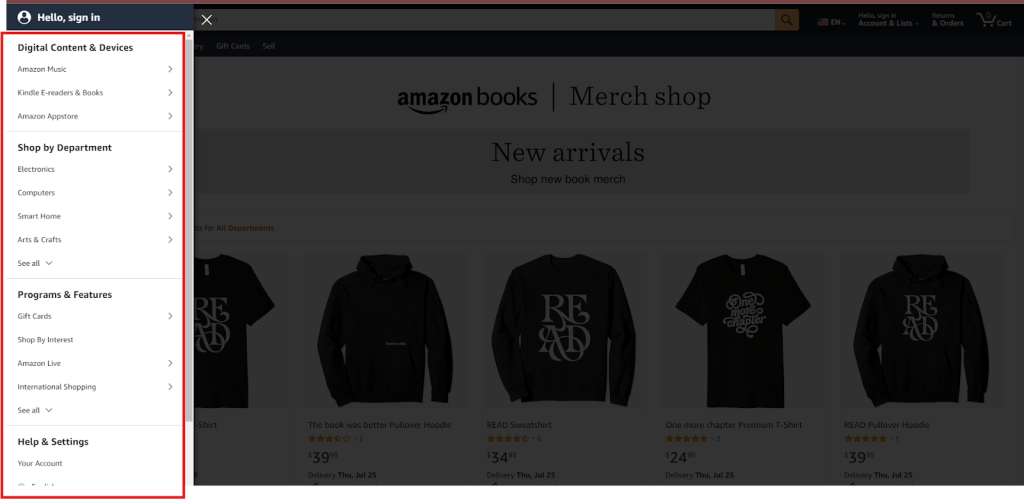Click the search magnifier button
Screen dimensions: 1024x499
click(x=787, y=20)
